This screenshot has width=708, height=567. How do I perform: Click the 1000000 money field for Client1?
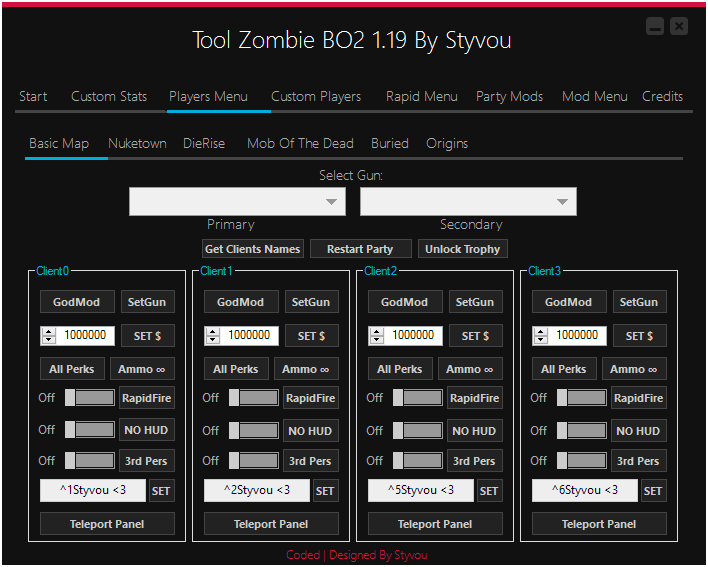point(242,335)
